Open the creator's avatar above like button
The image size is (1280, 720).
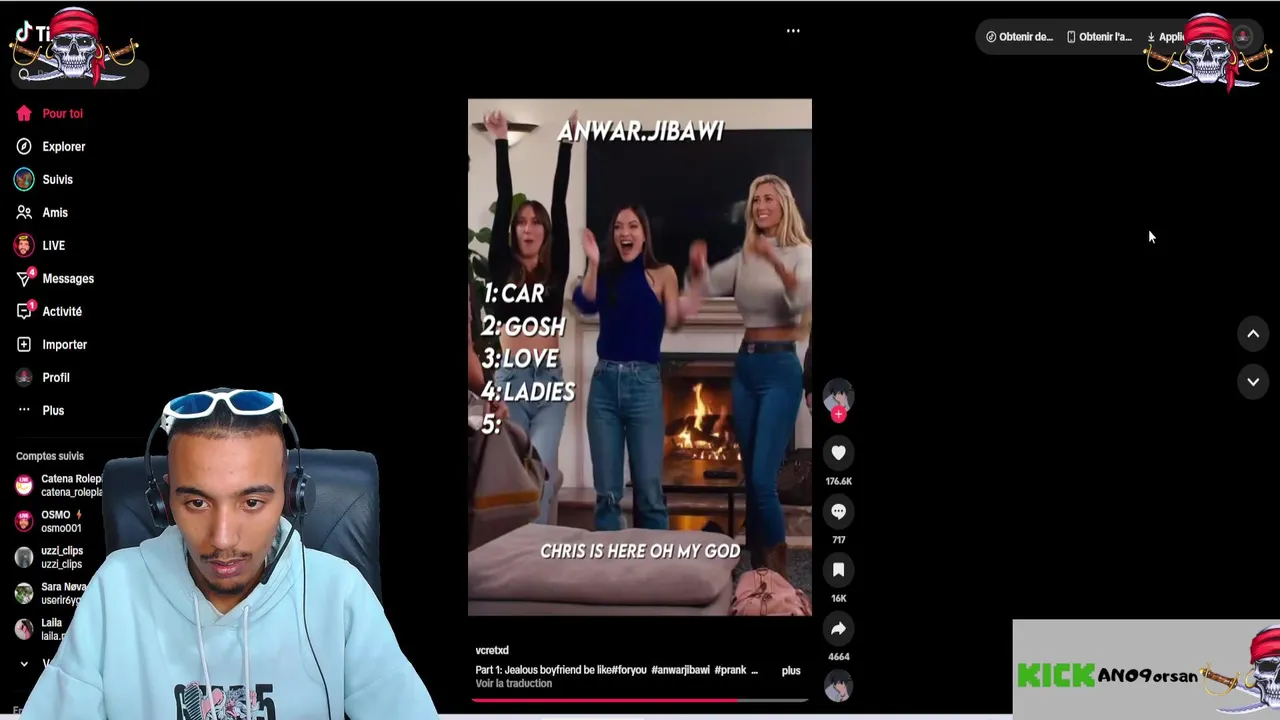(838, 395)
